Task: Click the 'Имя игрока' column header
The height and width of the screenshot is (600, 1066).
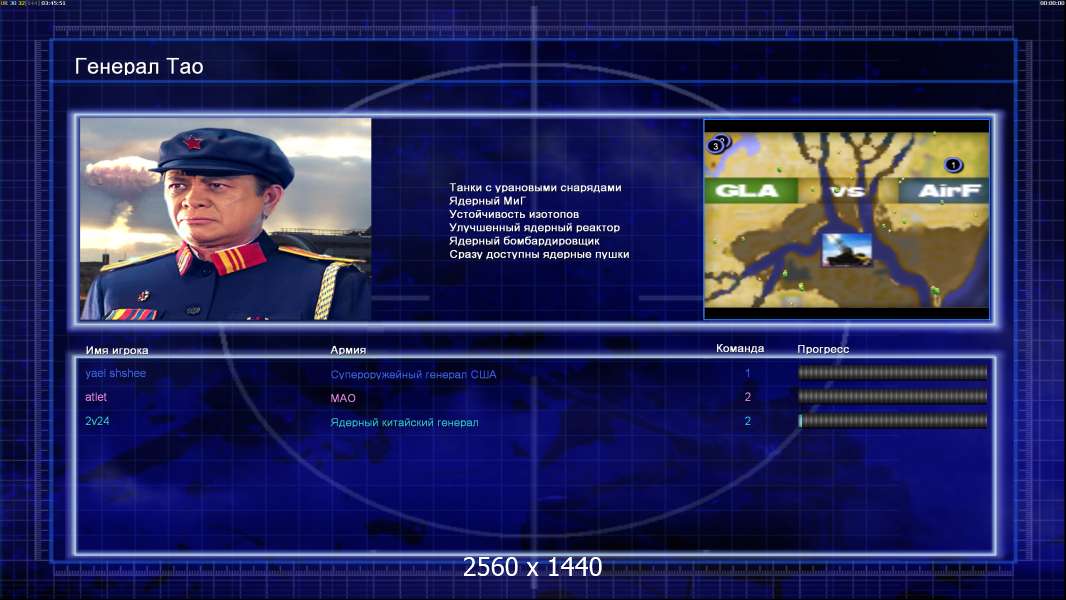Action: click(x=117, y=351)
